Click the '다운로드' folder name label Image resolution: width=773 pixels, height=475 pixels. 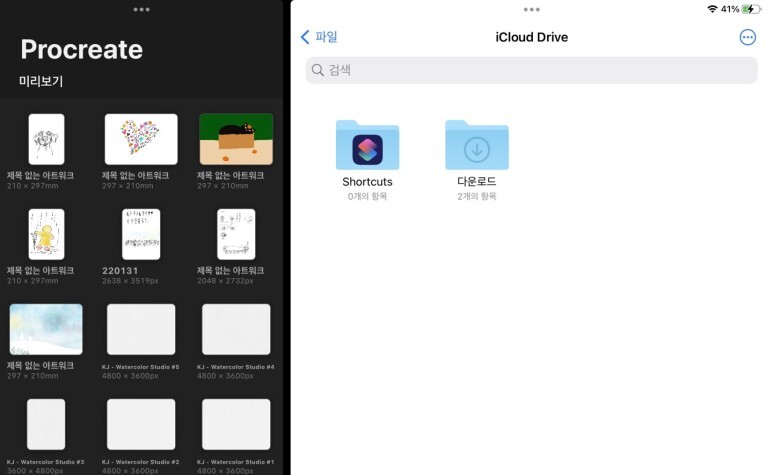477,182
